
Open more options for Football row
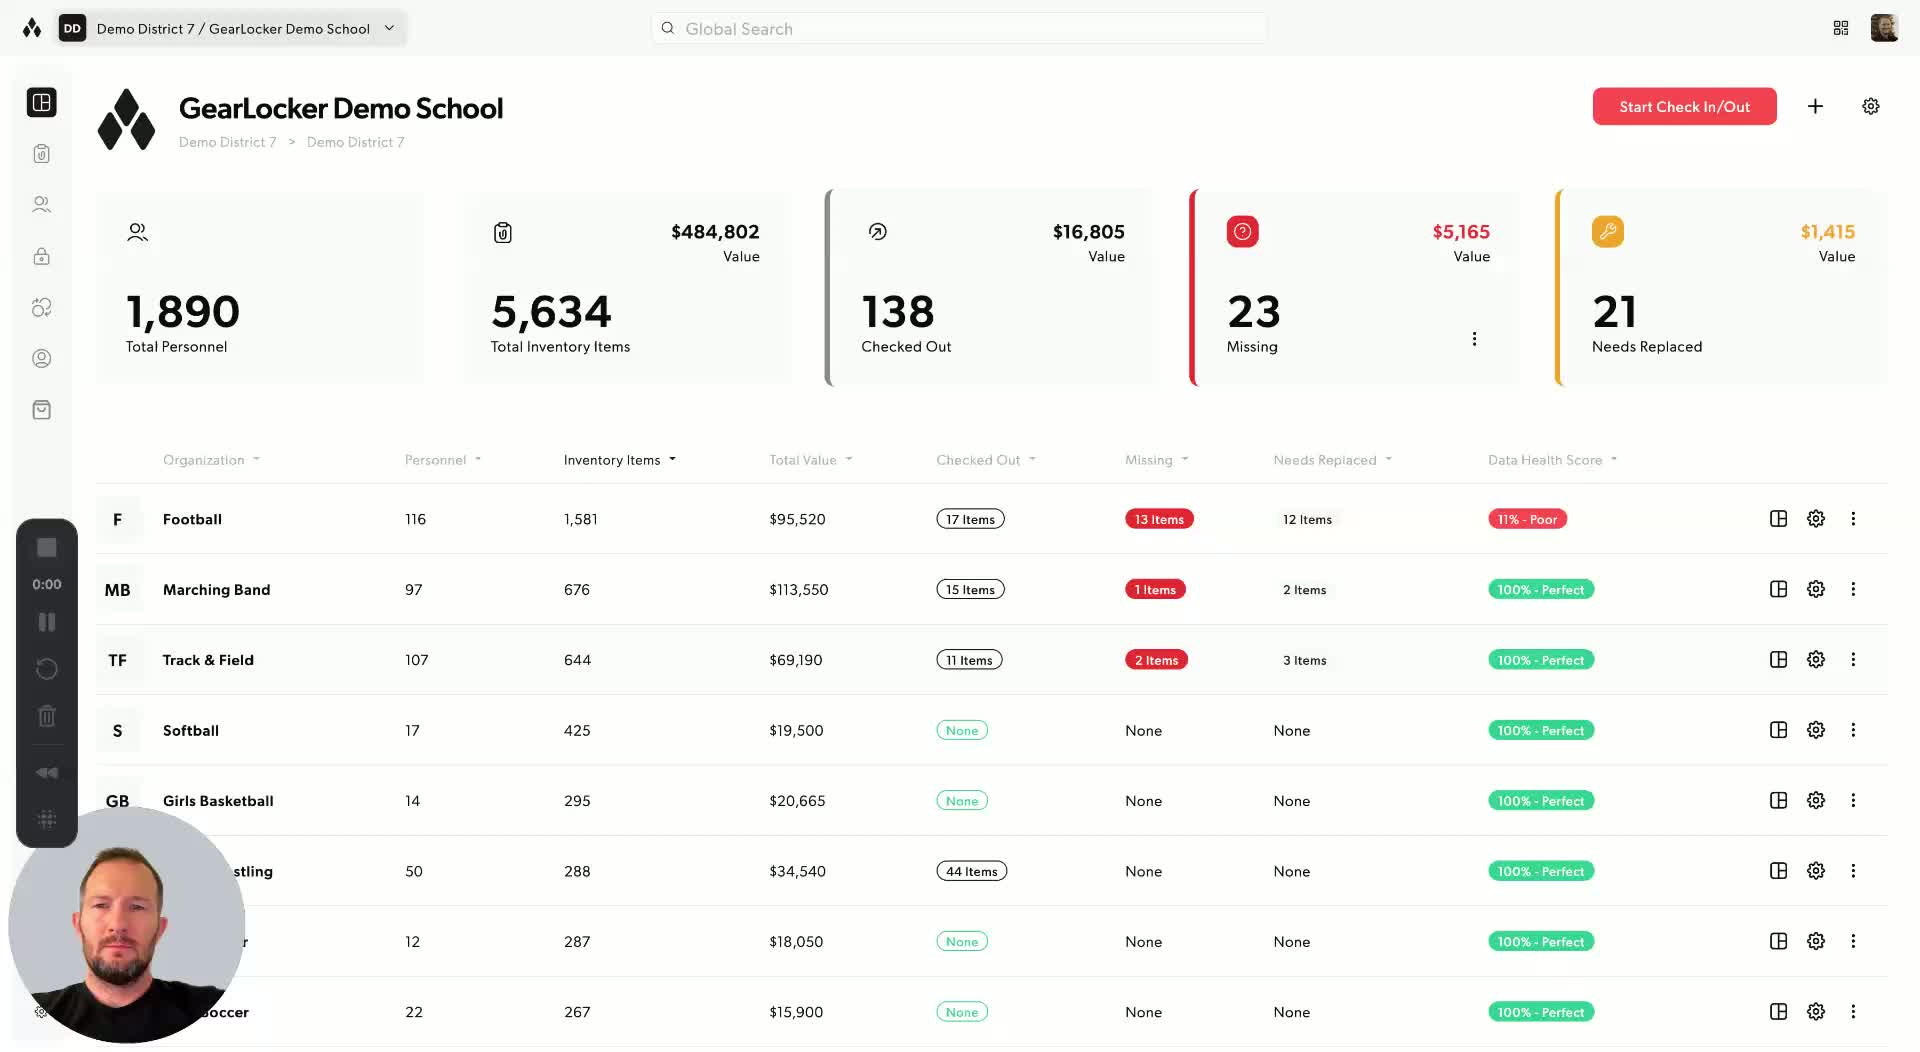click(1853, 519)
